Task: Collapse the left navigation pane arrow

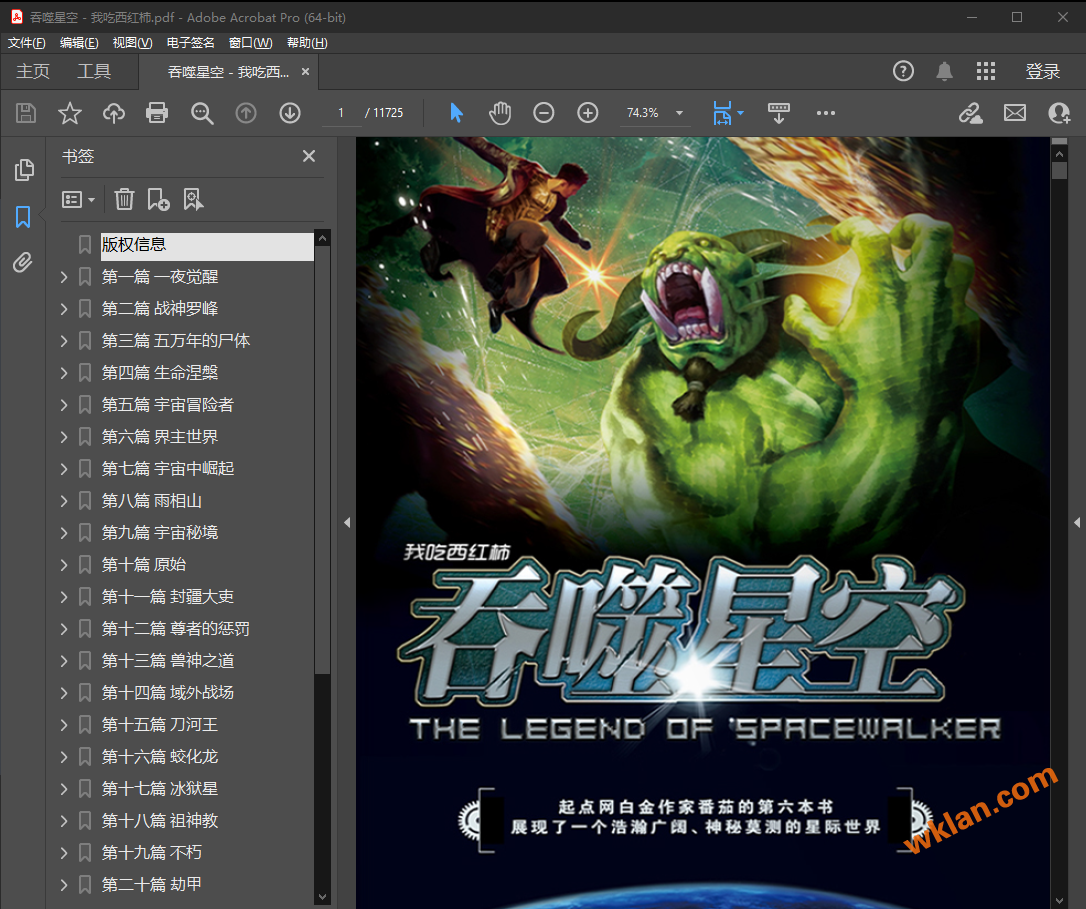Action: [347, 522]
